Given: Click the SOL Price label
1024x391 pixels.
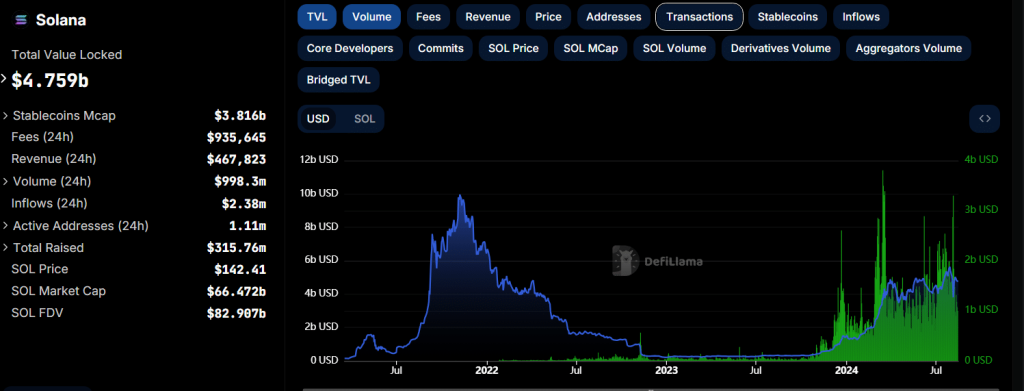Looking at the screenshot, I should 40,269.
